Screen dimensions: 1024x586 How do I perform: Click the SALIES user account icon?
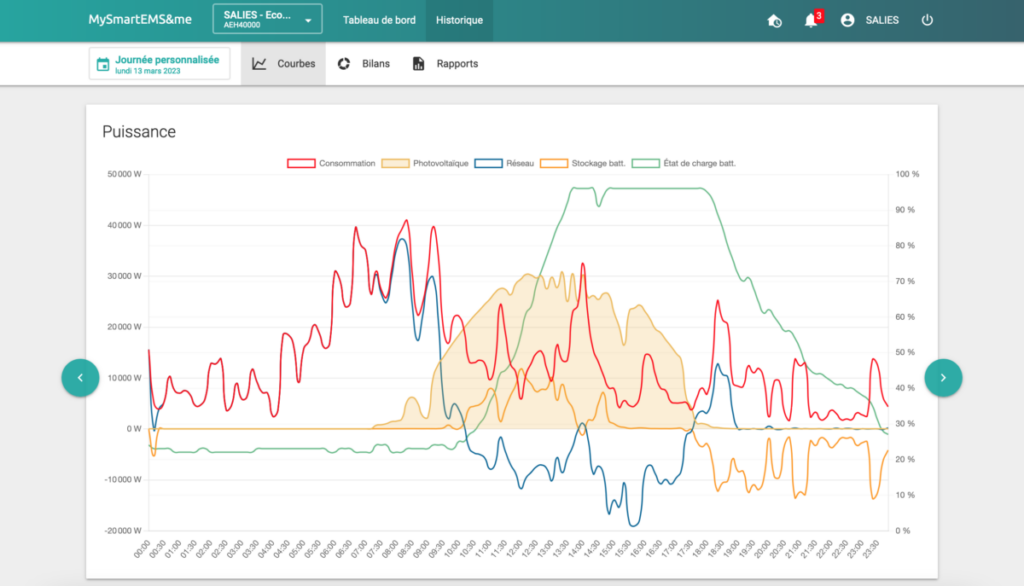847,20
